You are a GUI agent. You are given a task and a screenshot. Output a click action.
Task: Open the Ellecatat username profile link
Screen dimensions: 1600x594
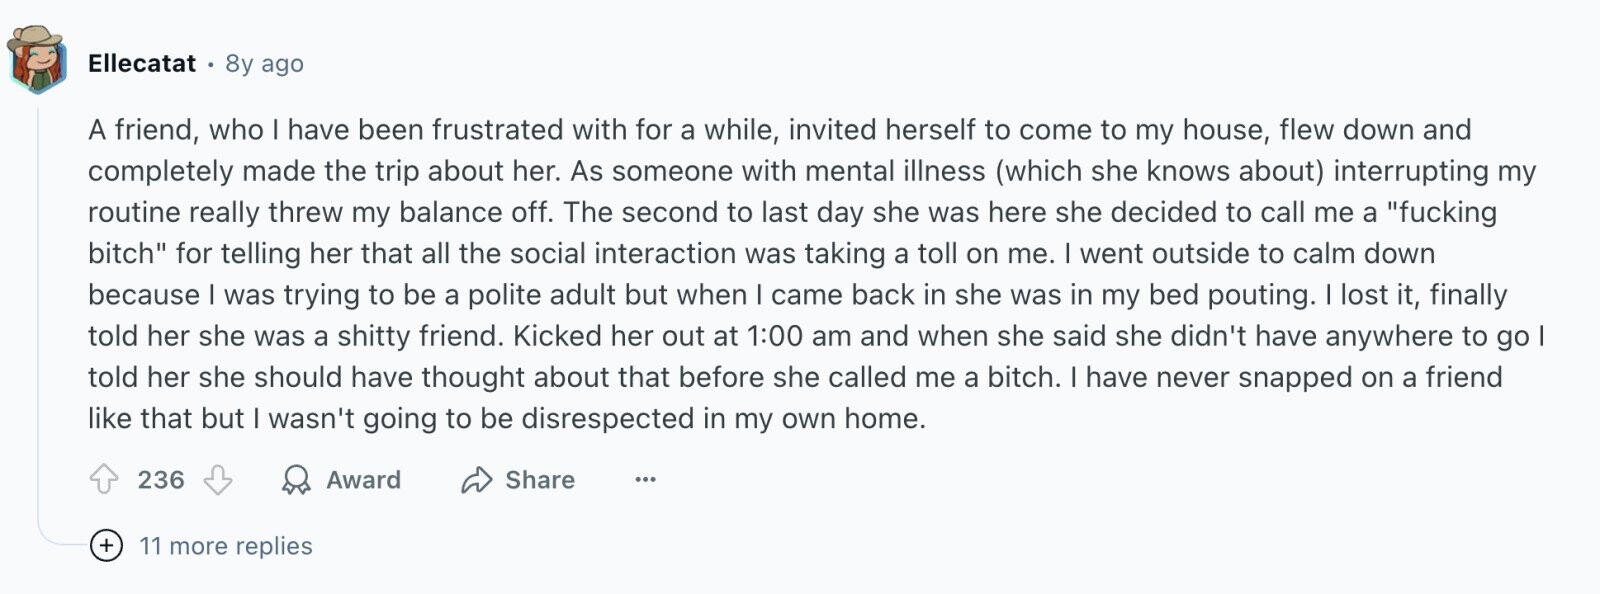click(x=142, y=63)
